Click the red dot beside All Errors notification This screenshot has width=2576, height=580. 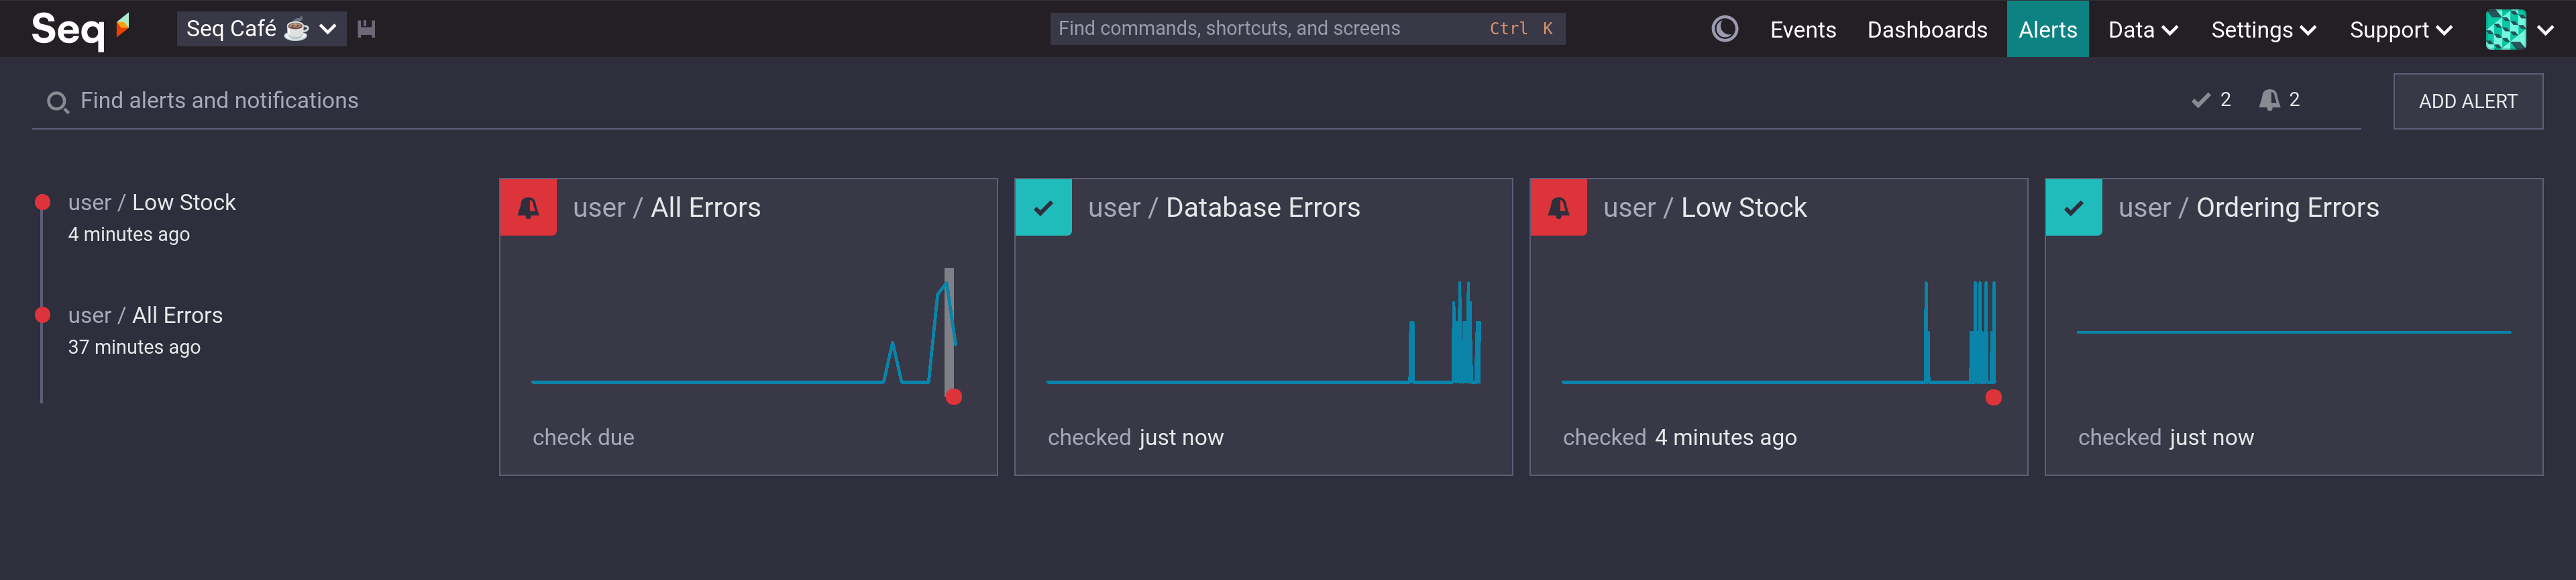pos(42,315)
